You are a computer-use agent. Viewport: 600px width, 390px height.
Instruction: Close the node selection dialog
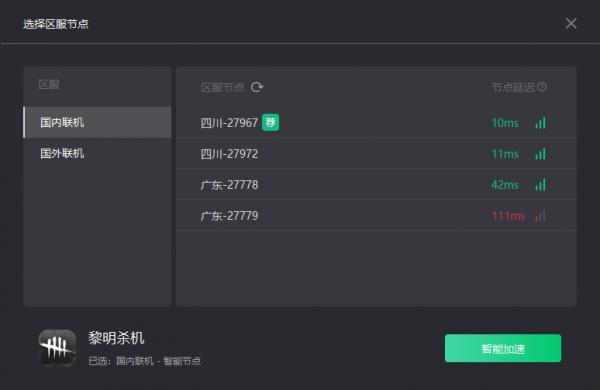(571, 23)
